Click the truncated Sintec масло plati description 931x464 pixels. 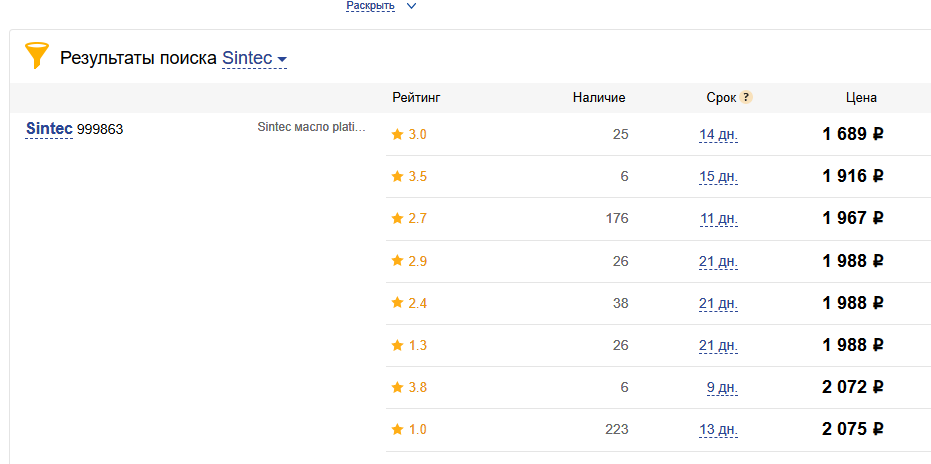pos(312,127)
